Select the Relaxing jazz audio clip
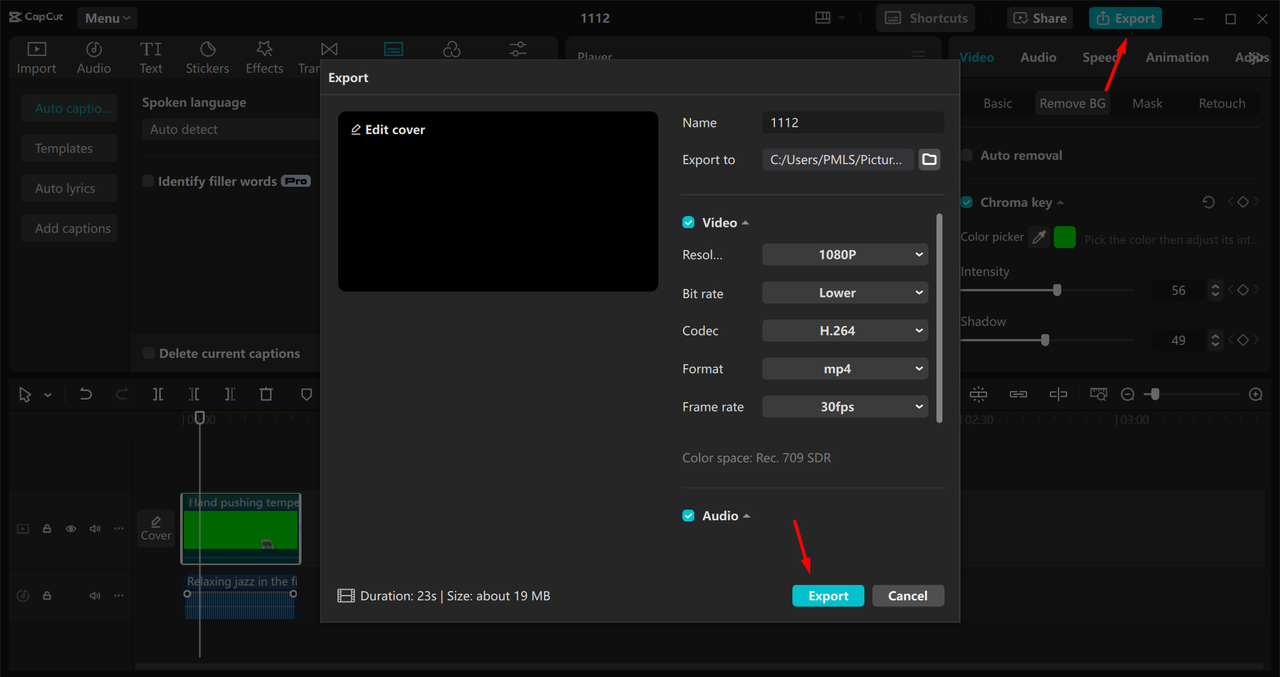This screenshot has height=677, width=1280. 240,596
